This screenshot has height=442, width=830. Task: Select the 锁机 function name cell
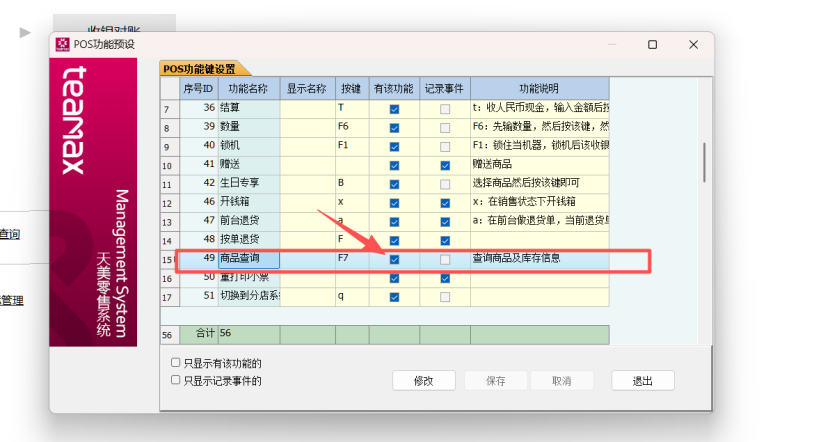[249, 146]
